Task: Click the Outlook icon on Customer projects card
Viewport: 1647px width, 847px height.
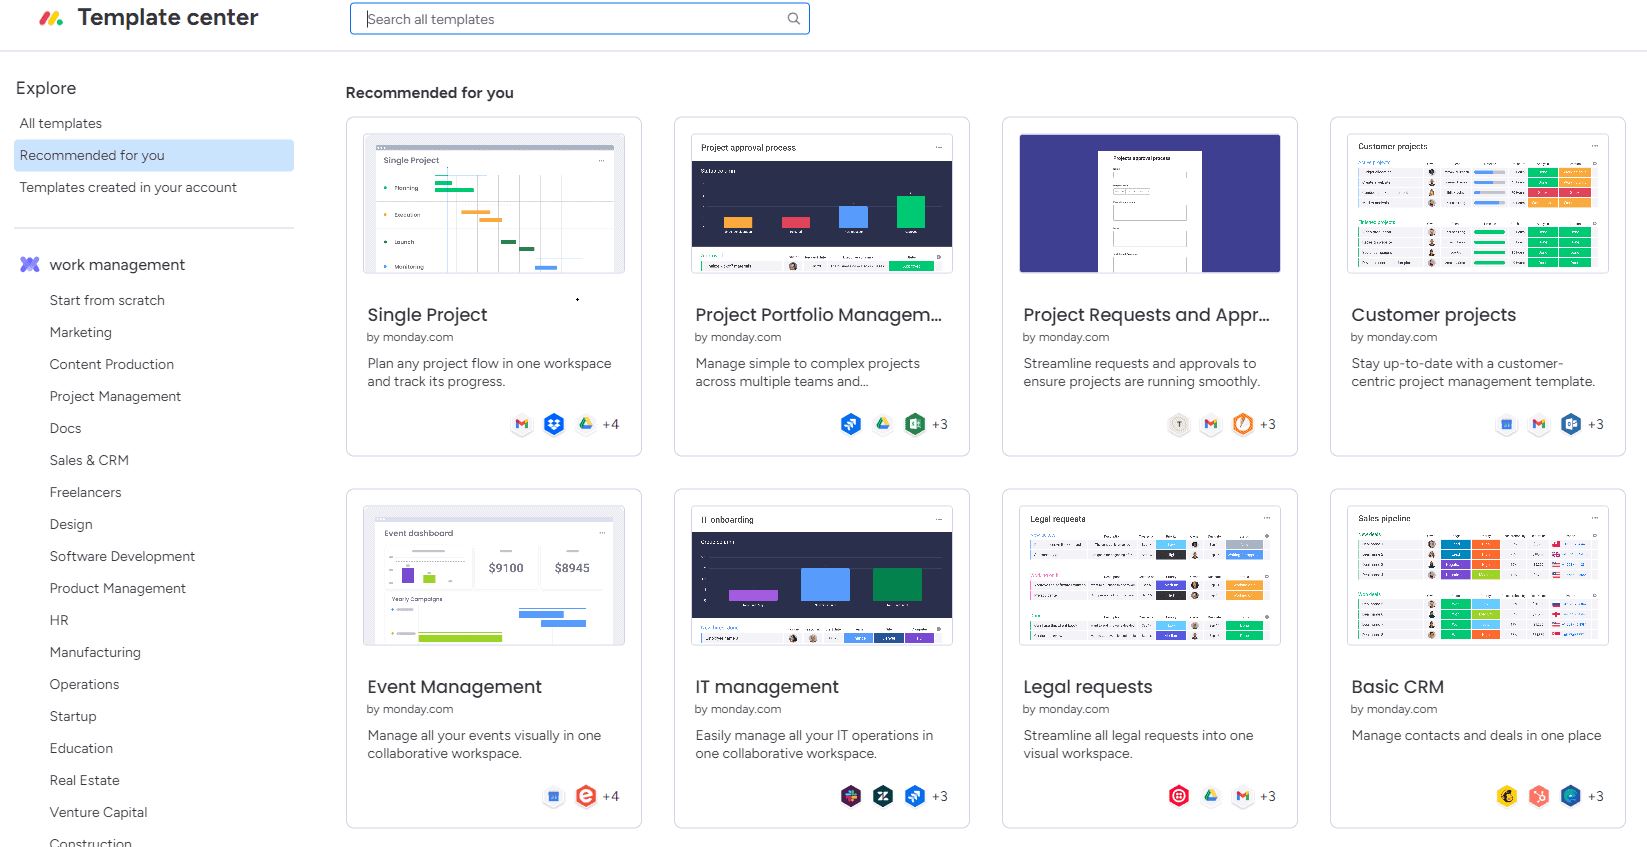Action: 1571,424
